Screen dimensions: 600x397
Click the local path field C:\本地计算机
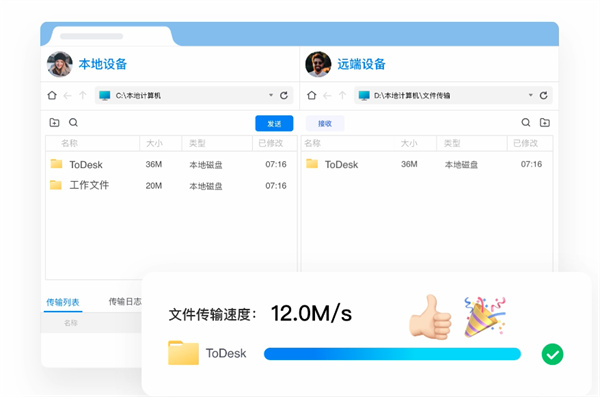194,95
